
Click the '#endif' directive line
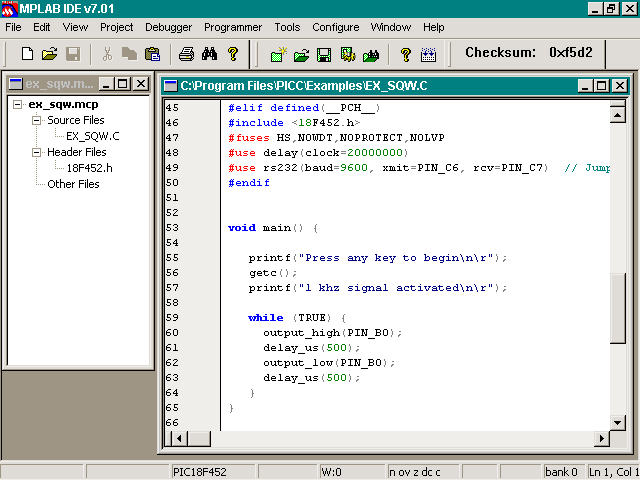tap(249, 182)
